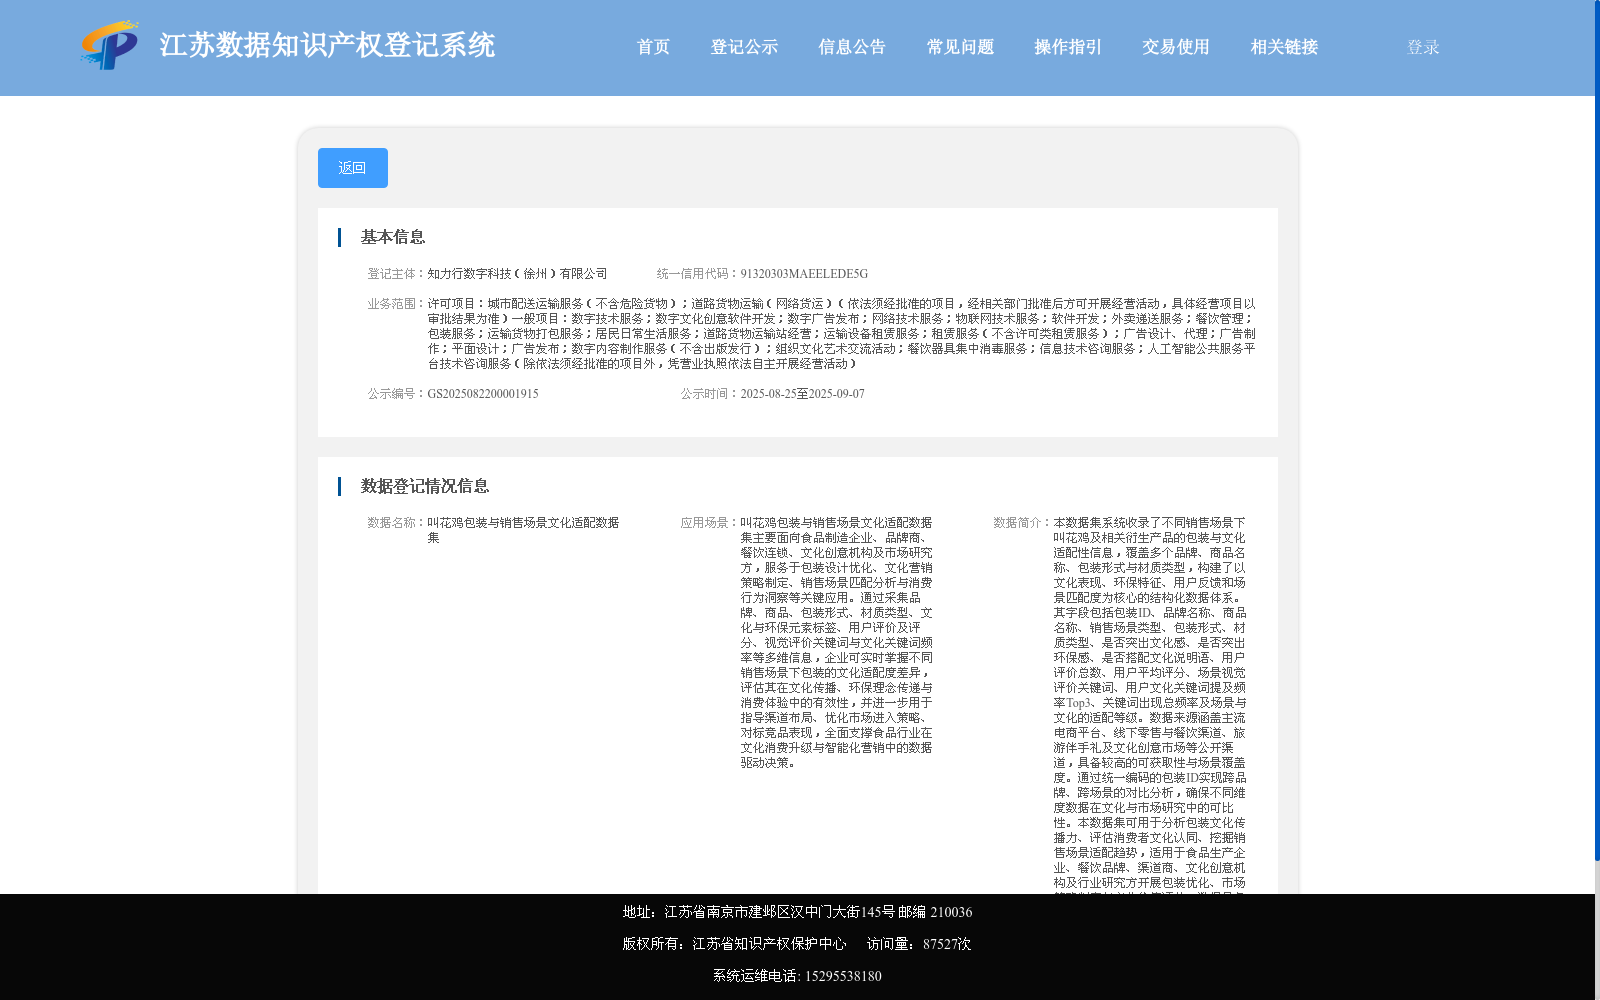1600x1000 pixels.
Task: Open the 登记公示 menu item
Action: point(744,47)
